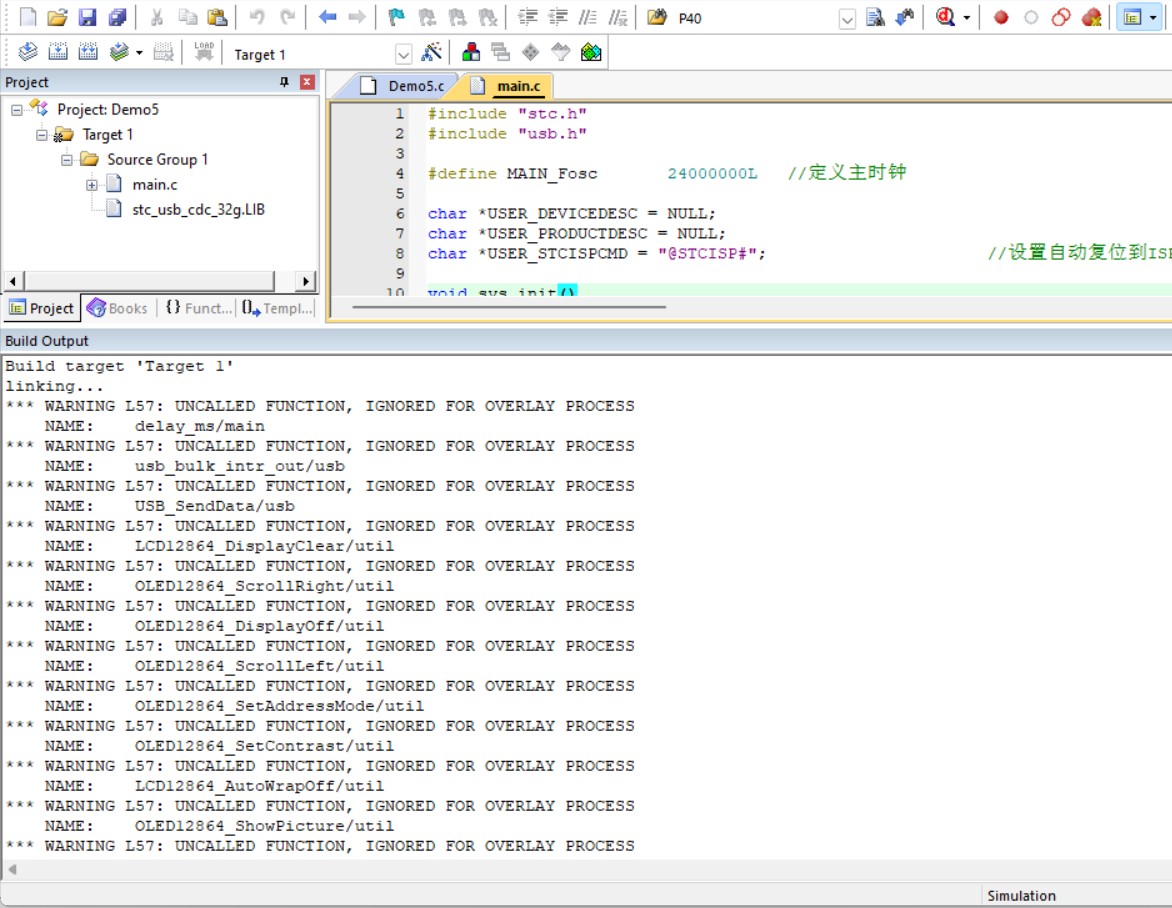The width and height of the screenshot is (1172, 908).
Task: Open the Target 1 selection dropdown
Action: coord(403,54)
